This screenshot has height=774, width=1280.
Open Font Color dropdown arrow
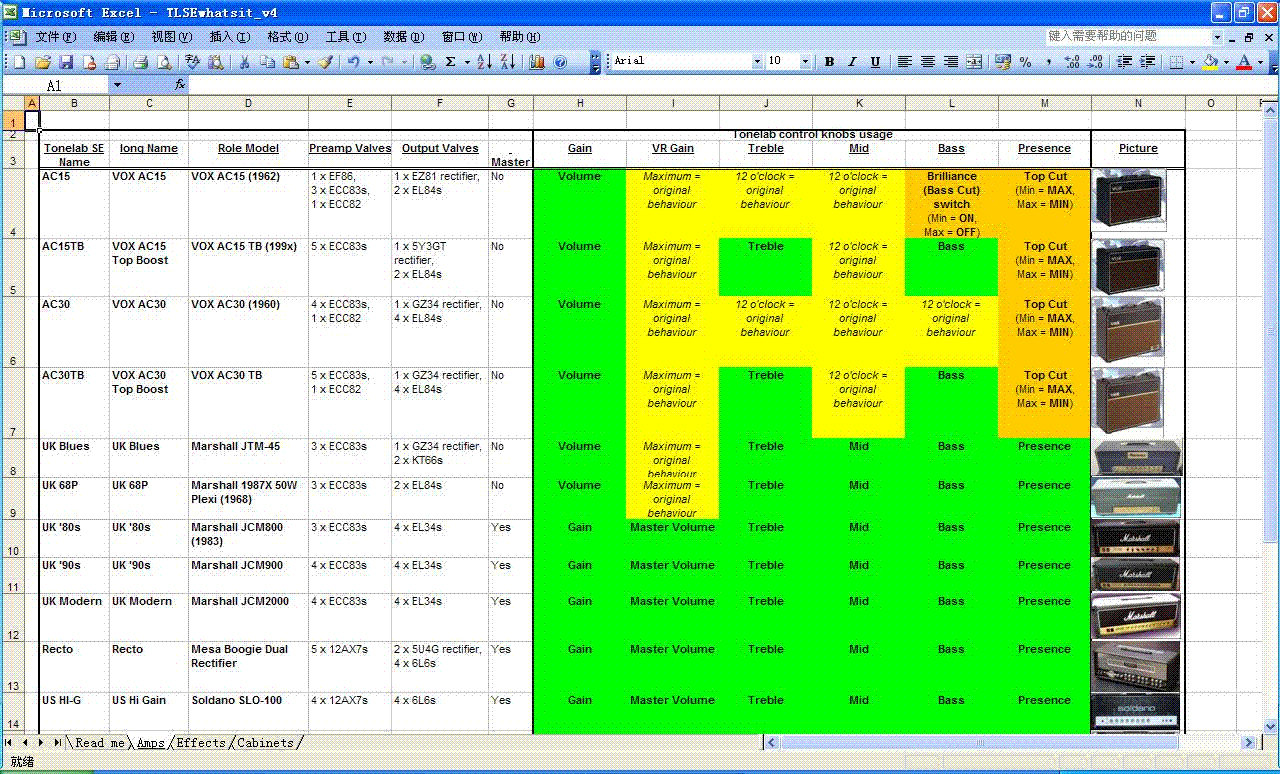1260,62
